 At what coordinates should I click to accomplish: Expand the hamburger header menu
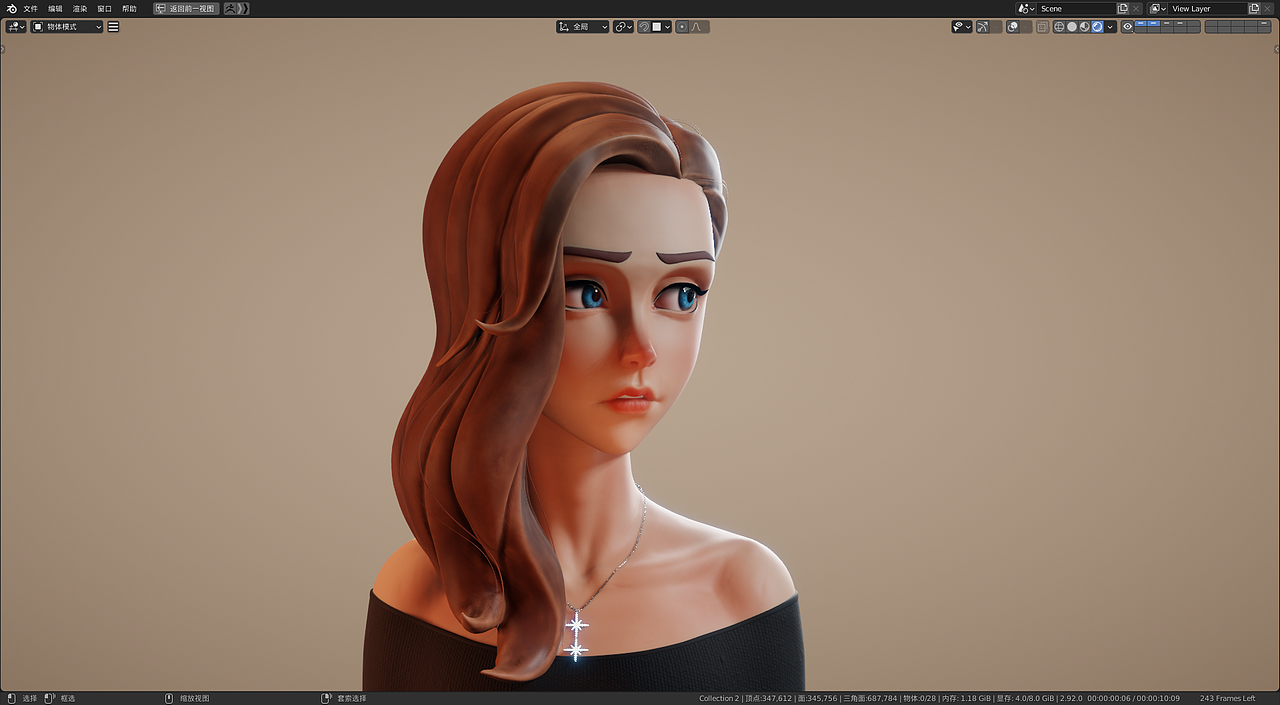point(113,27)
